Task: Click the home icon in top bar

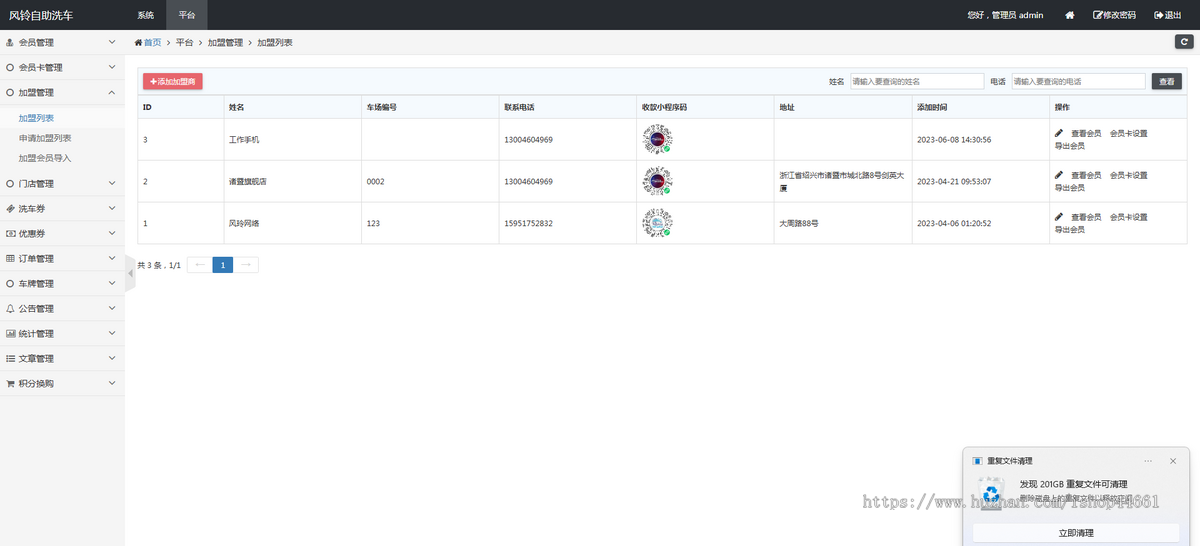Action: 1070,15
